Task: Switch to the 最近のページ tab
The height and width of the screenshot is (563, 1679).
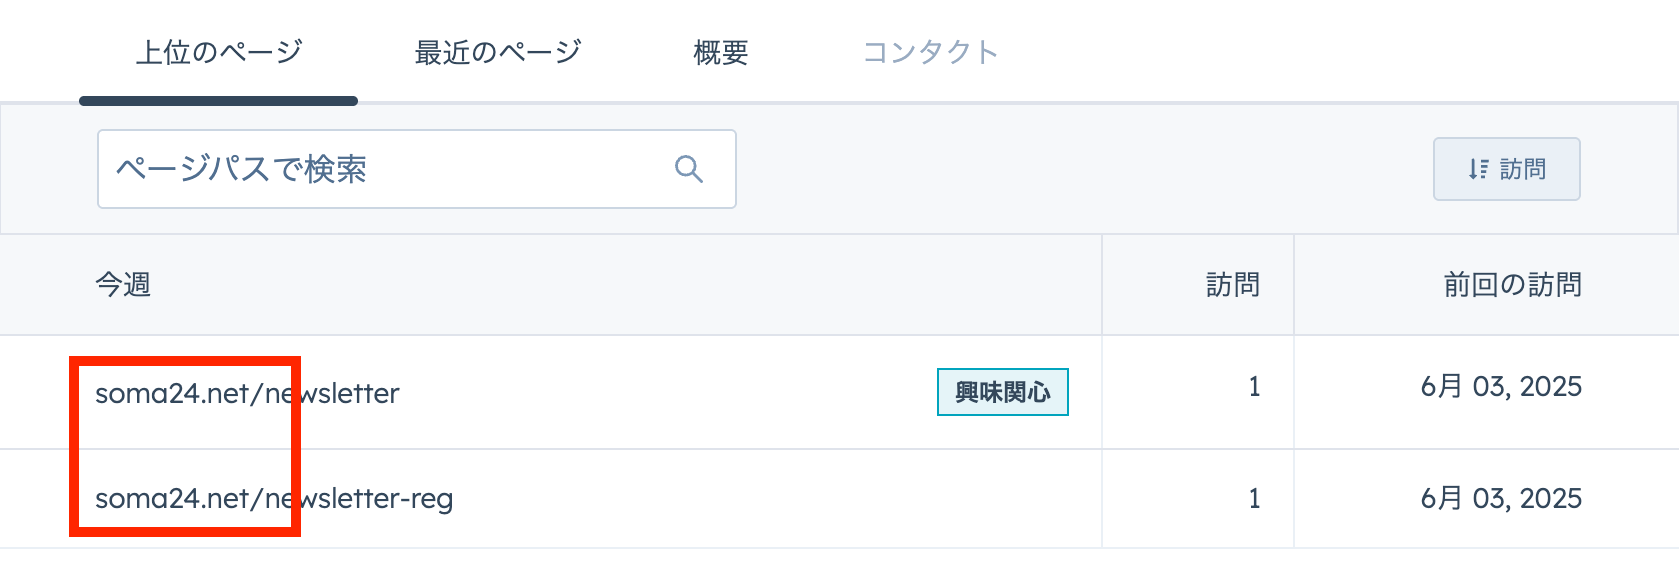Action: (498, 52)
